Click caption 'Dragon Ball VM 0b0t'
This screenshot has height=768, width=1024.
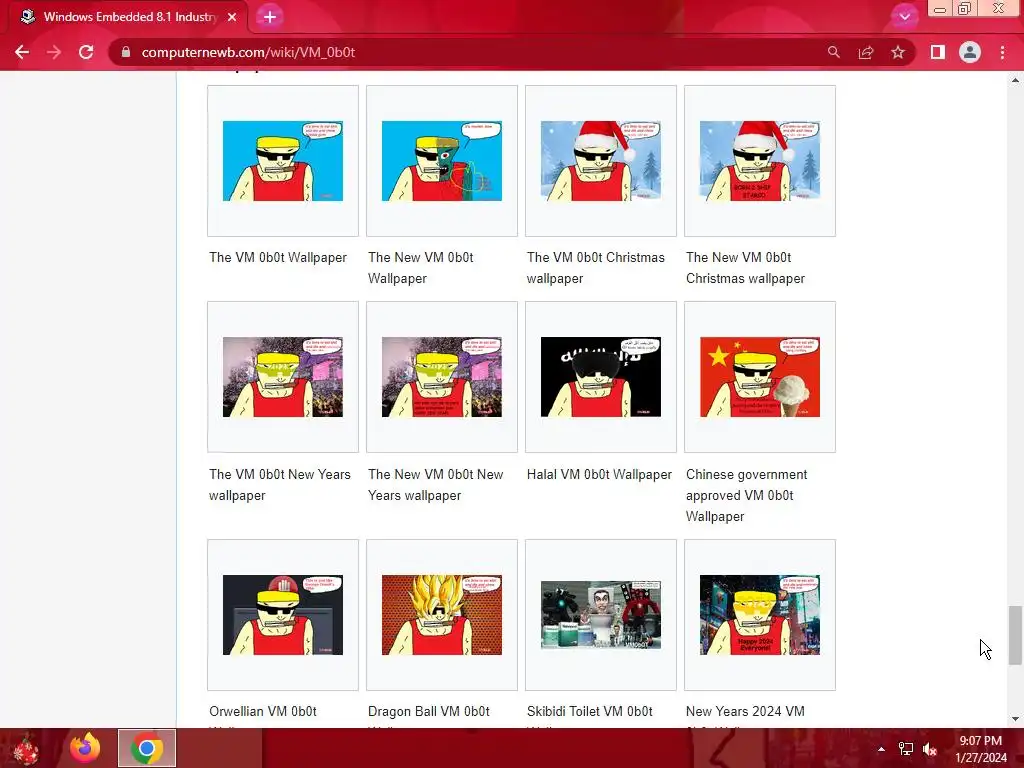428,711
